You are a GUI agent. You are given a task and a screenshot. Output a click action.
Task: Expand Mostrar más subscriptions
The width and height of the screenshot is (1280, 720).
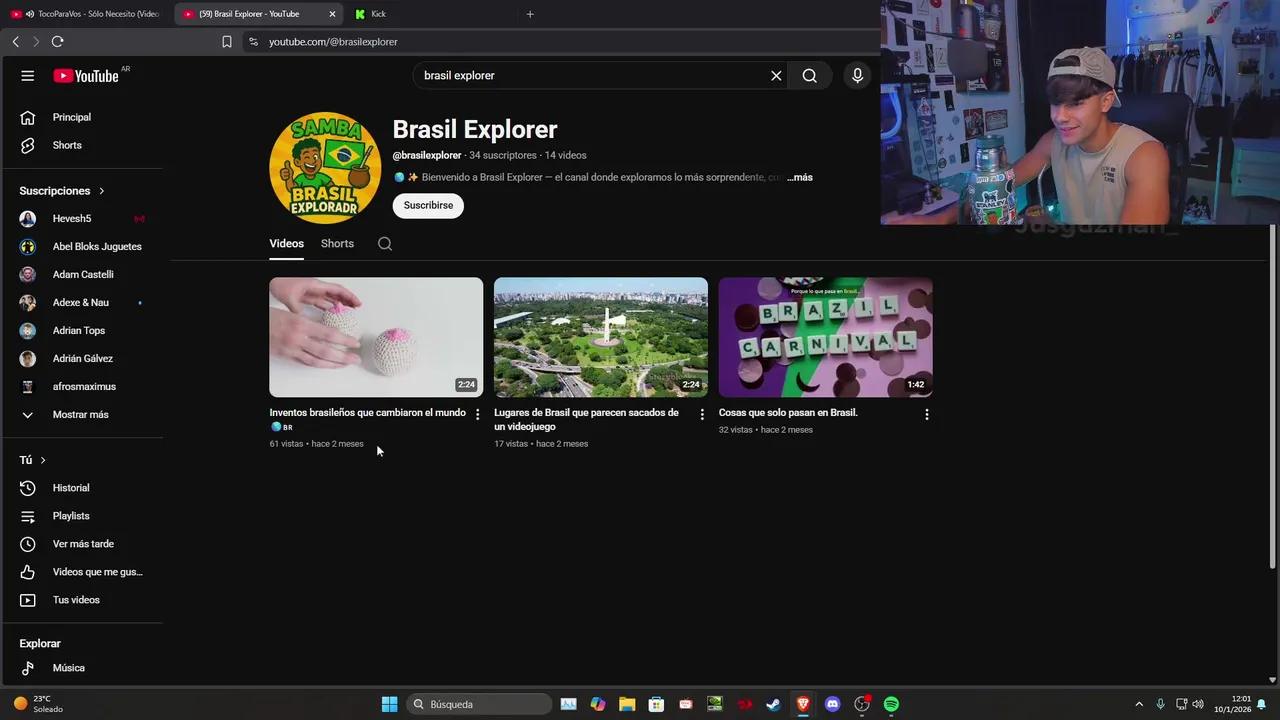coord(82,414)
